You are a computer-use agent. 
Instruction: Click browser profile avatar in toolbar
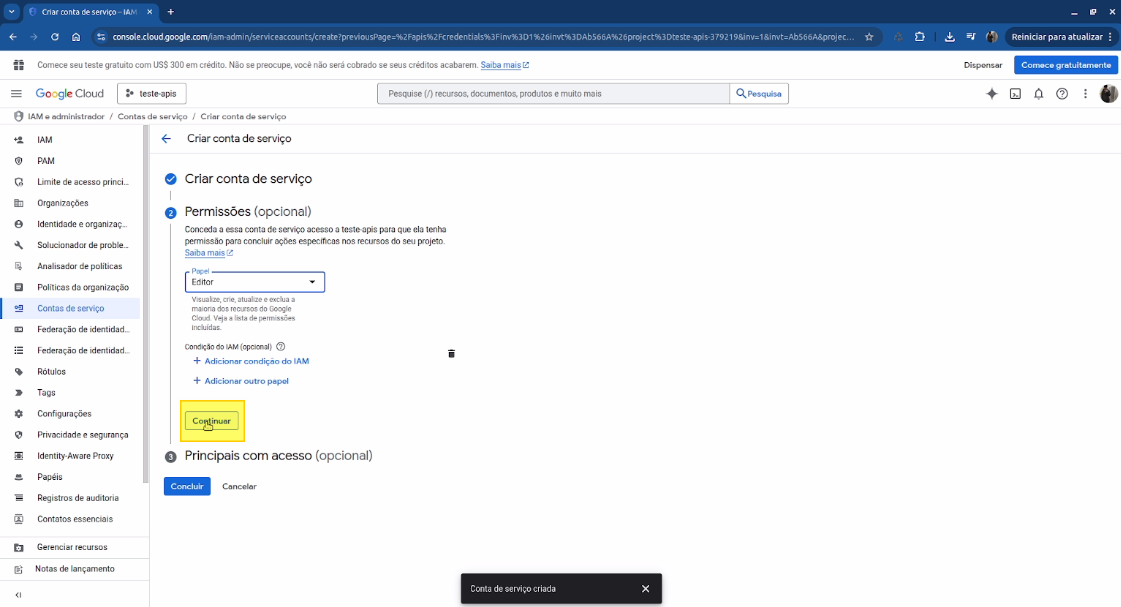tap(992, 36)
